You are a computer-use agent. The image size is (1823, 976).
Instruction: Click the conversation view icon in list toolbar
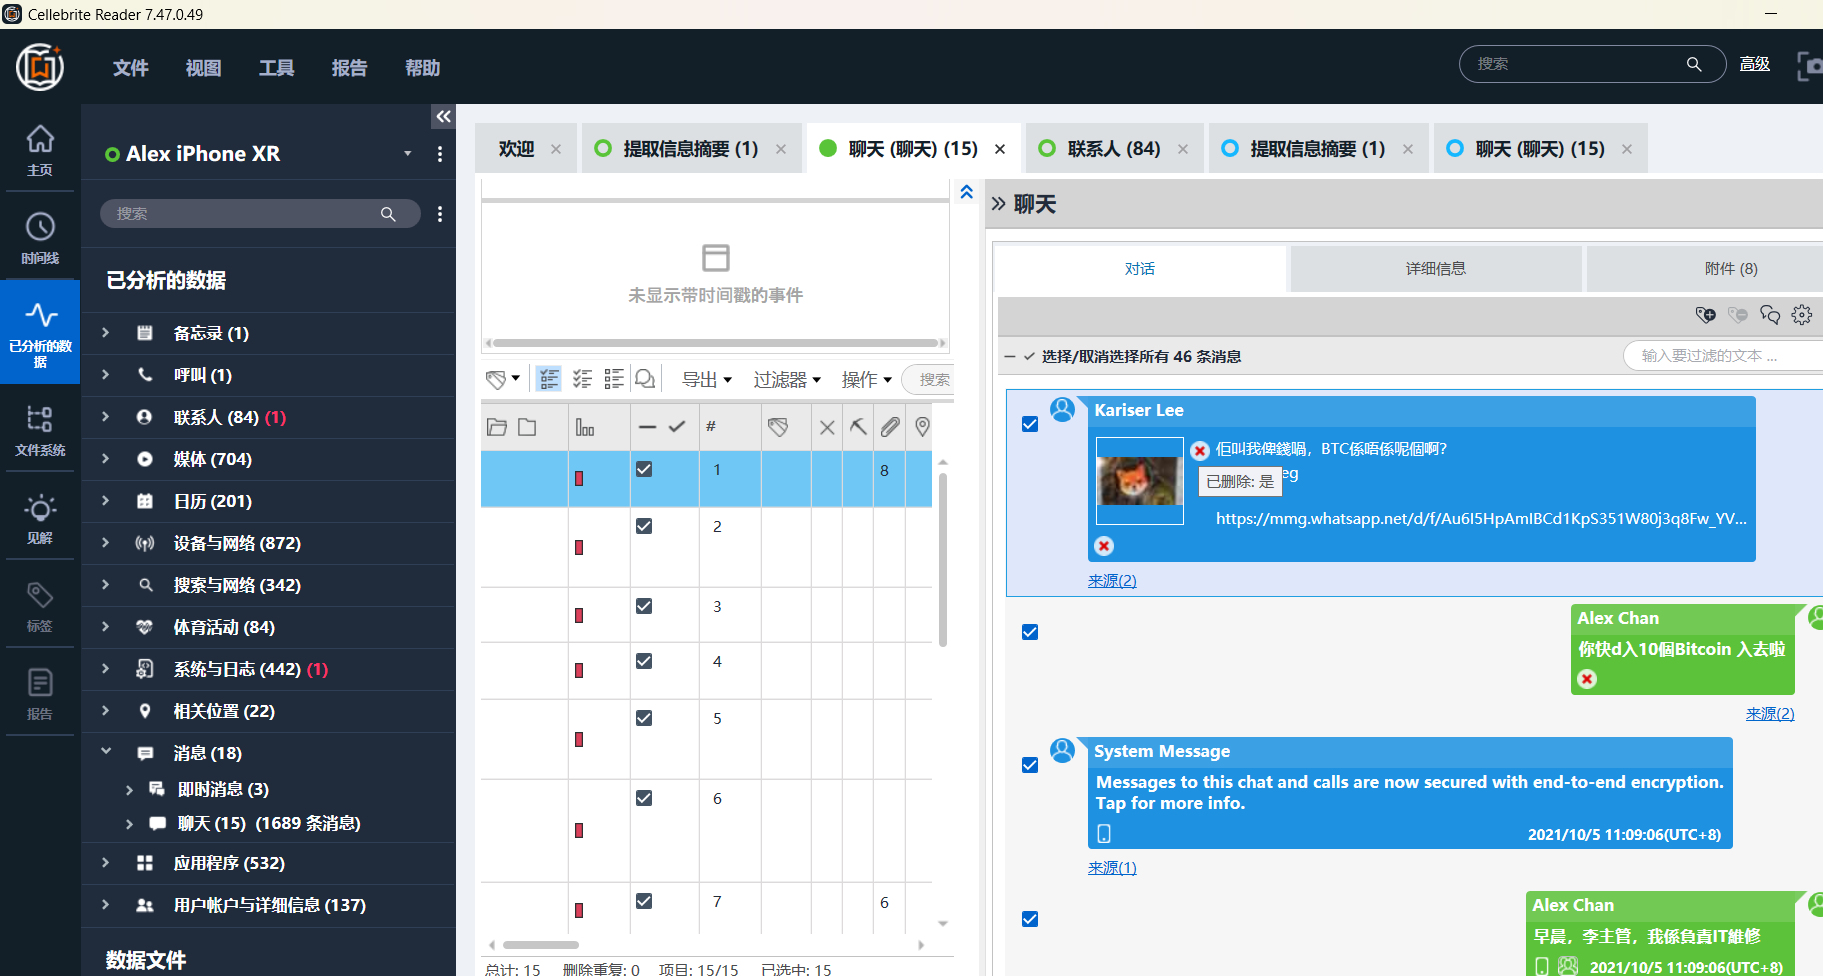tap(645, 379)
